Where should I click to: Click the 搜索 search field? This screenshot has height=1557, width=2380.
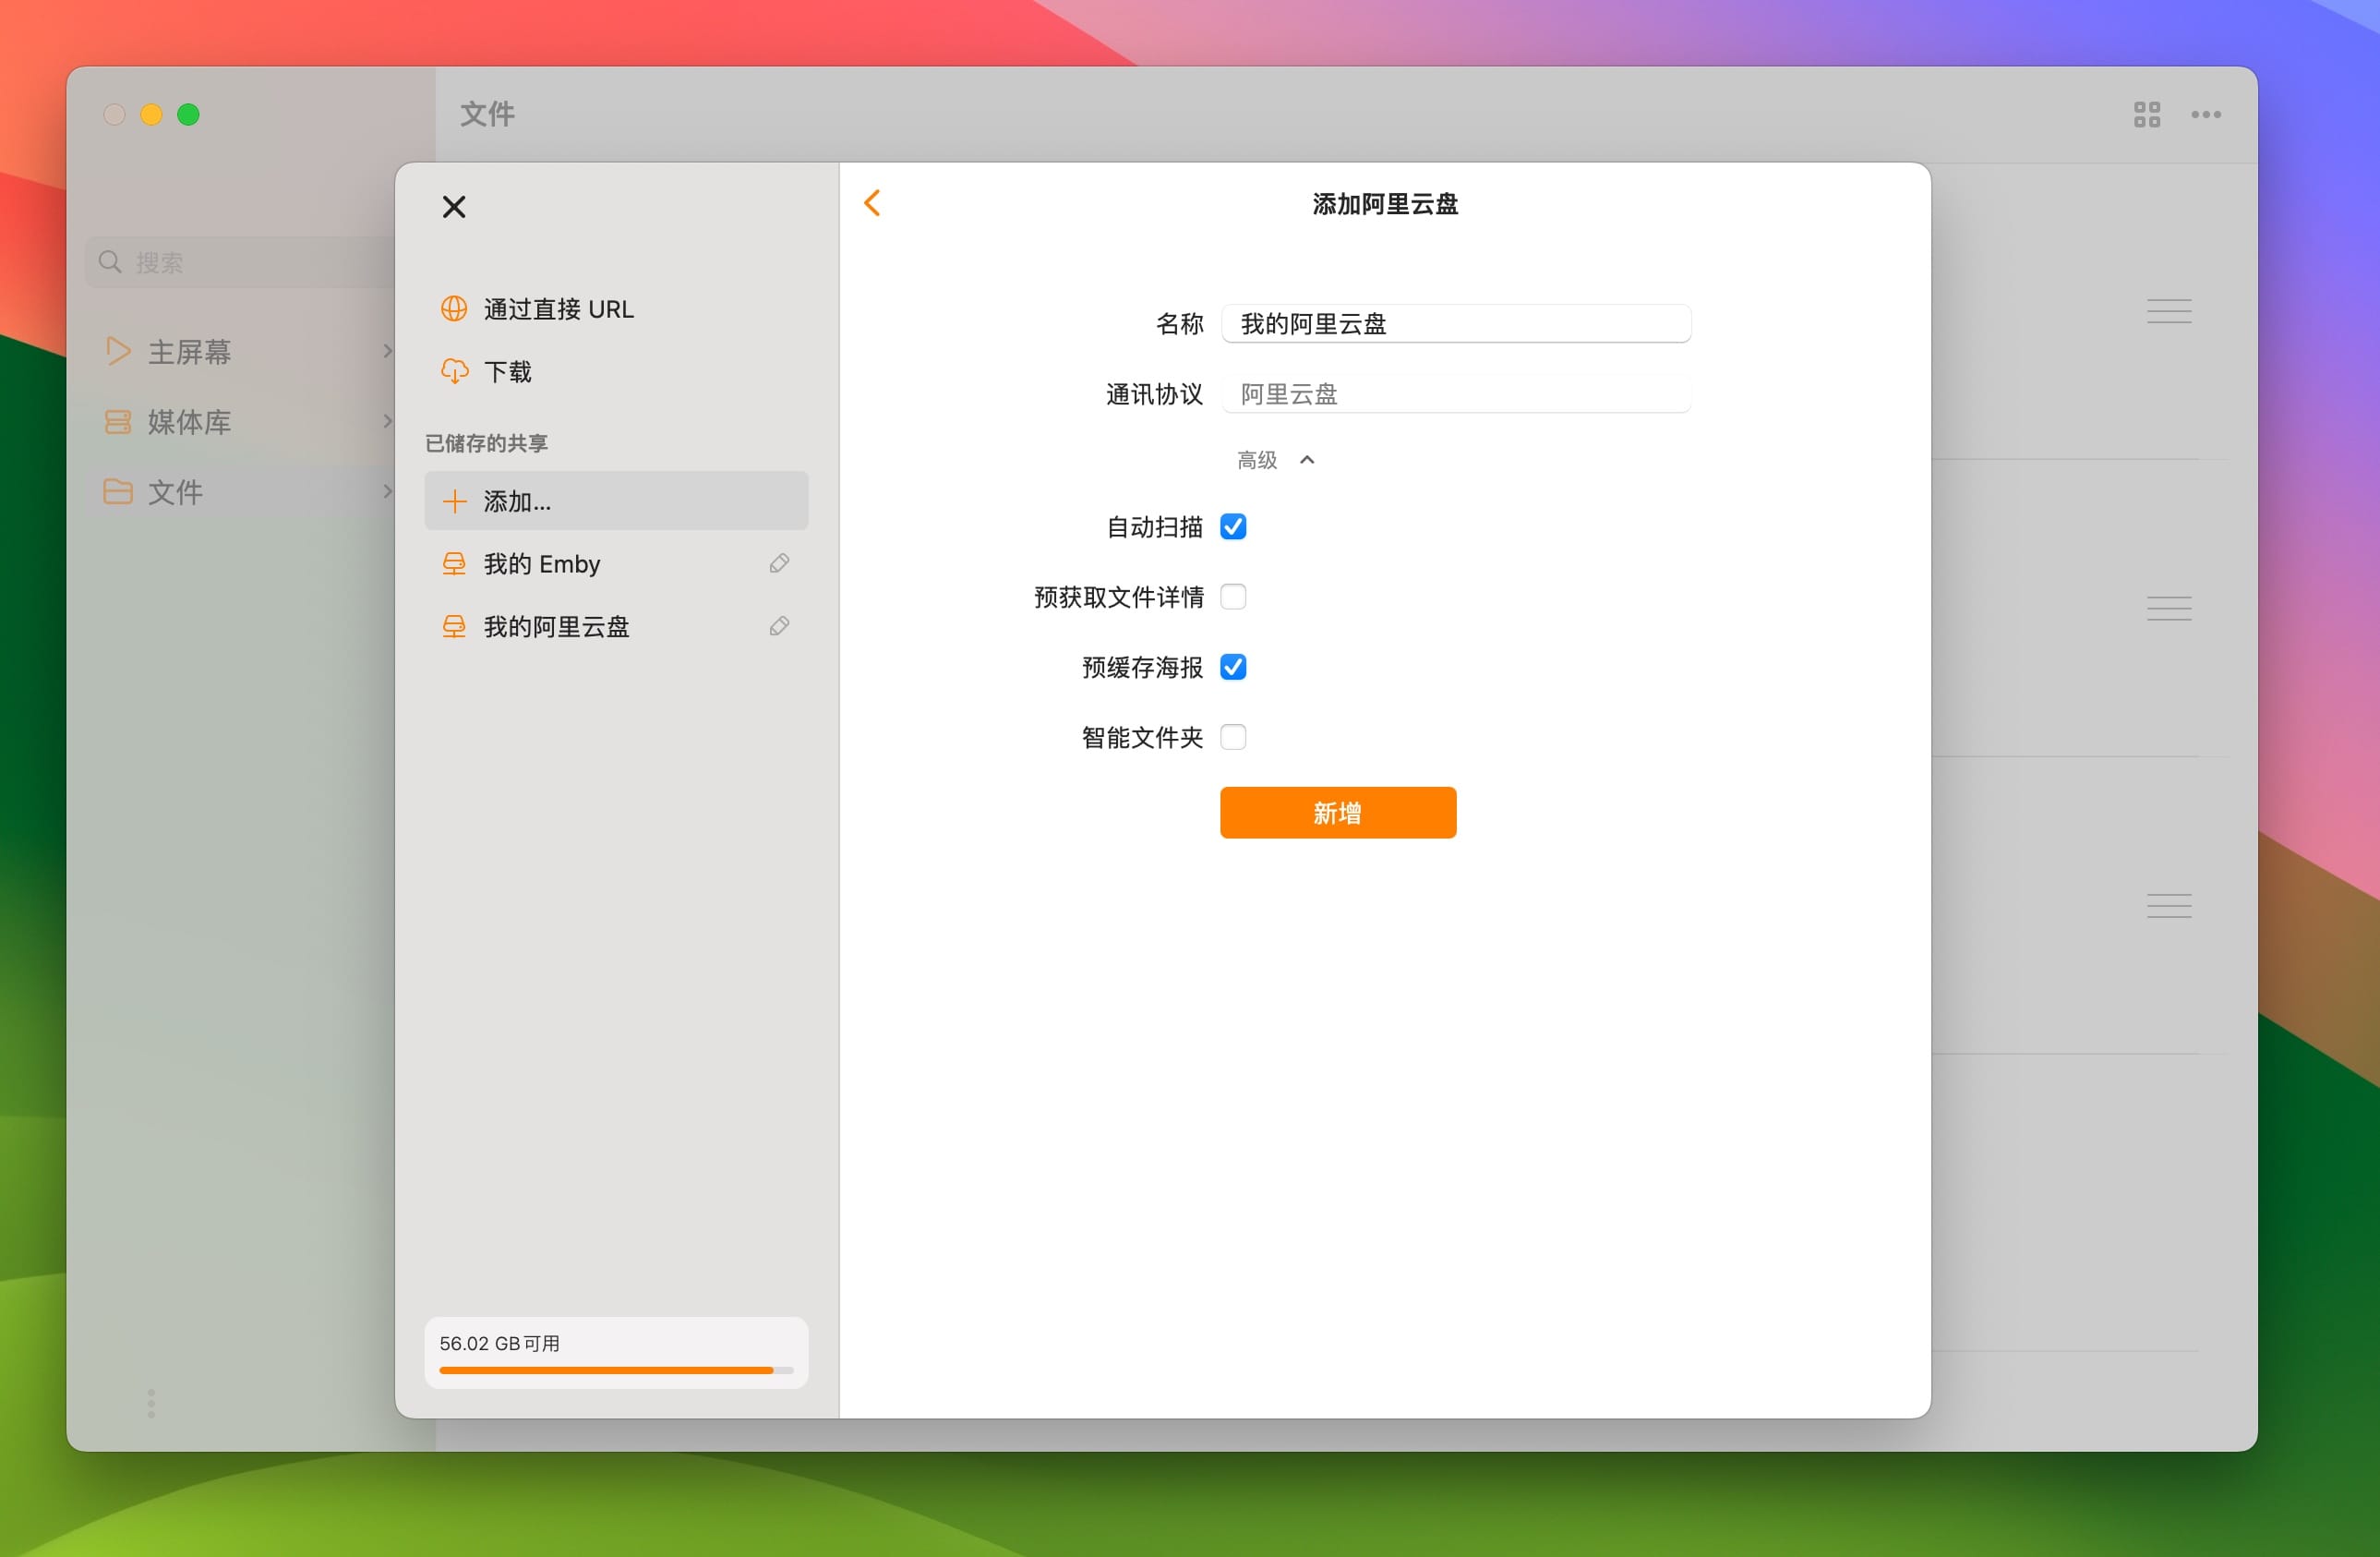[x=240, y=262]
